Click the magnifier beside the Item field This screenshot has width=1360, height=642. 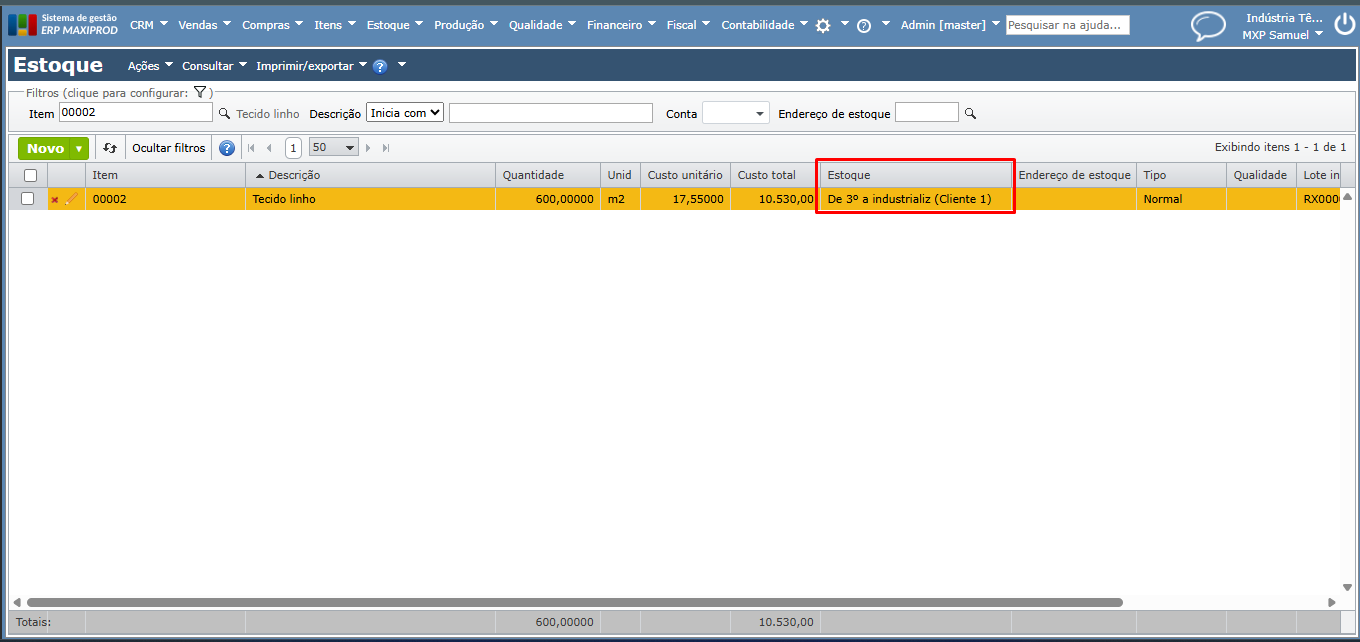224,114
